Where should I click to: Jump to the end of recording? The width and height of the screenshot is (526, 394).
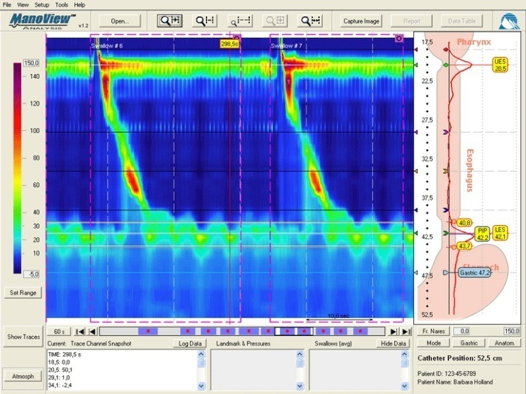[406, 332]
